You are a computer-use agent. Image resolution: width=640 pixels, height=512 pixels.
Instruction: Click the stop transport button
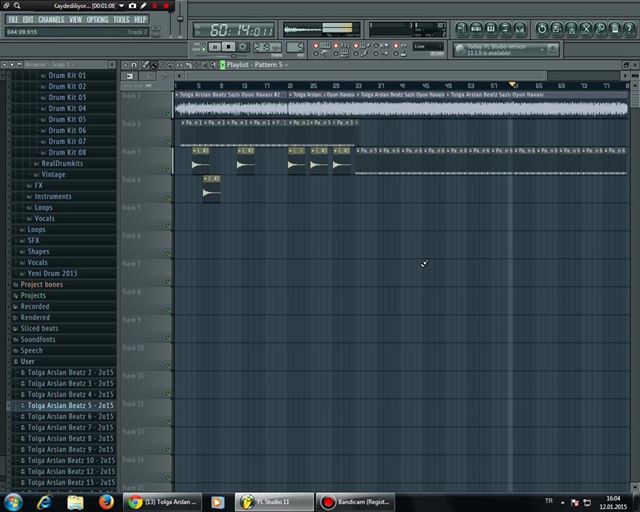[229, 47]
